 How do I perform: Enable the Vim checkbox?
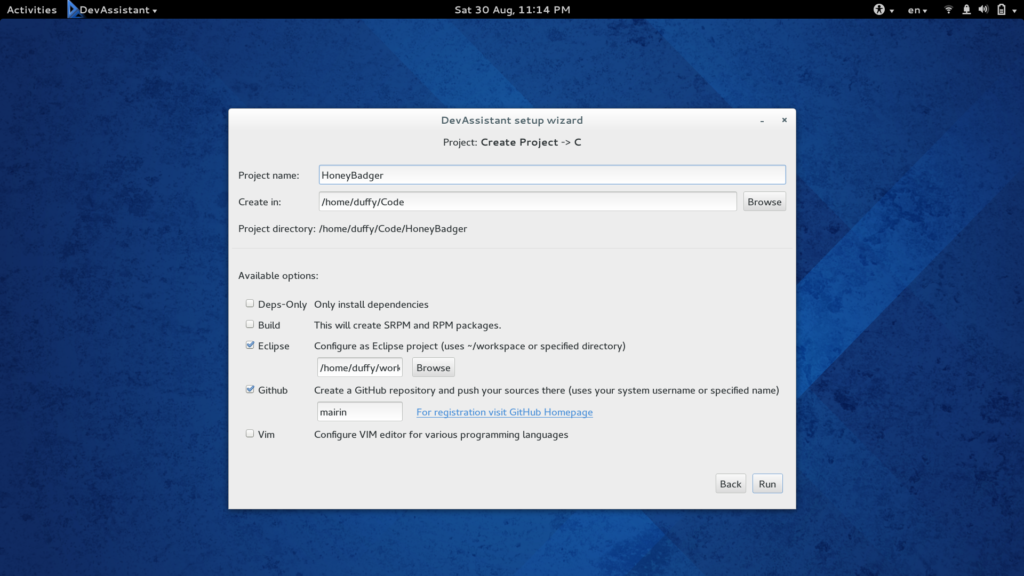point(249,434)
